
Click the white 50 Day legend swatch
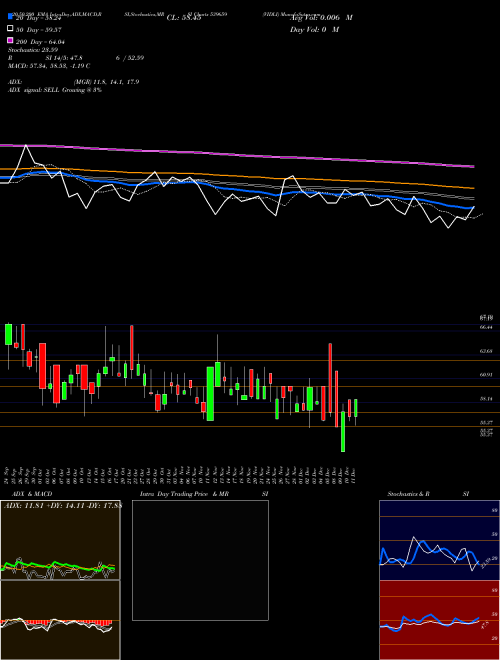[x=11, y=29]
